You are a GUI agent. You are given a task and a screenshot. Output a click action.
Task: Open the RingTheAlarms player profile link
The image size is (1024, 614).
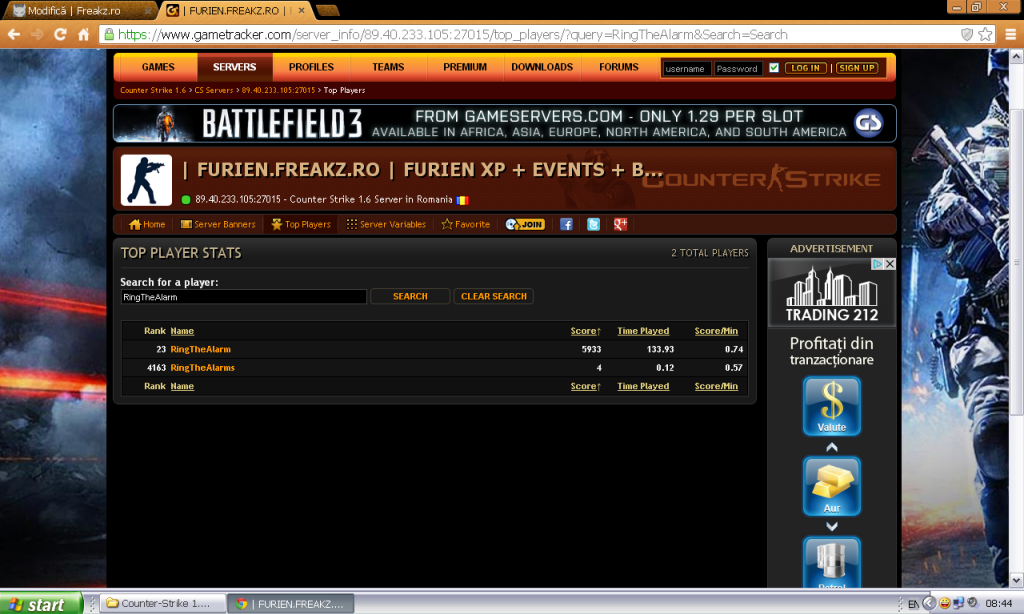[x=202, y=368]
